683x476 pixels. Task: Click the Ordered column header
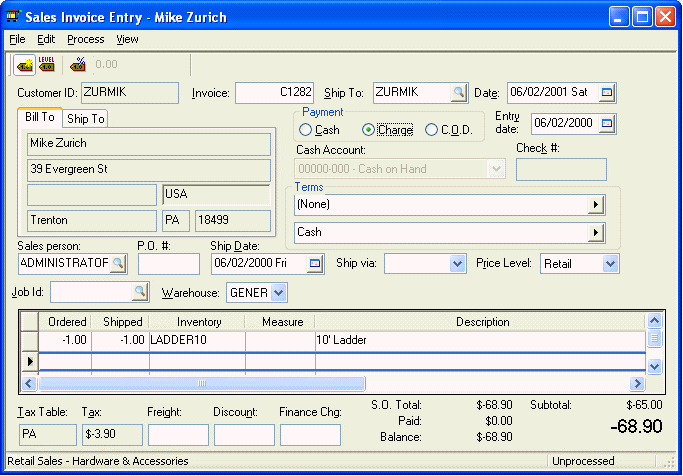tap(65, 322)
